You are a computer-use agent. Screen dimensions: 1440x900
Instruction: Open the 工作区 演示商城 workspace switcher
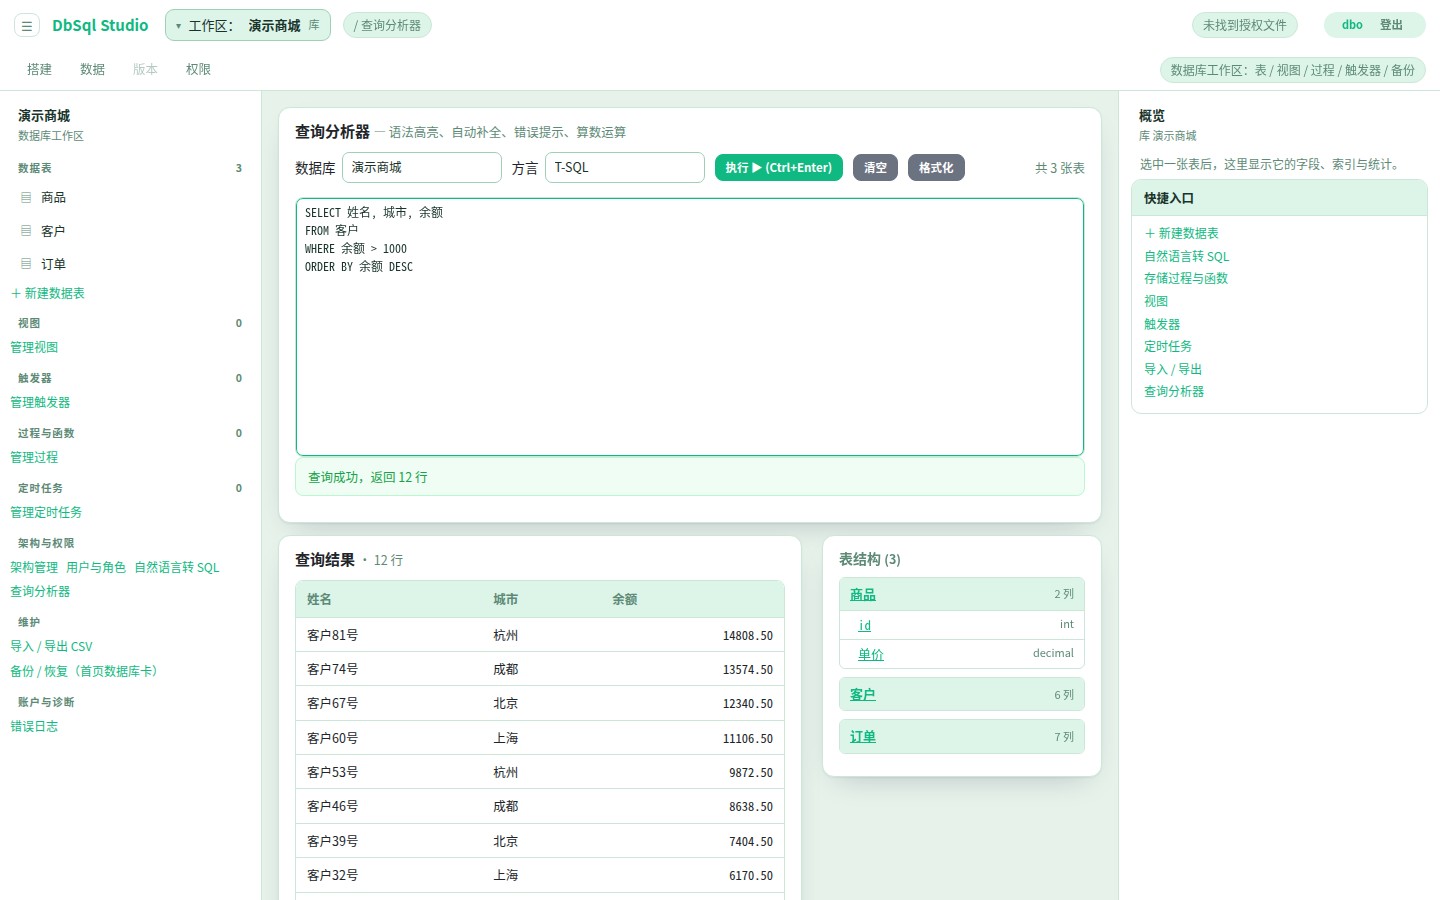(x=248, y=26)
